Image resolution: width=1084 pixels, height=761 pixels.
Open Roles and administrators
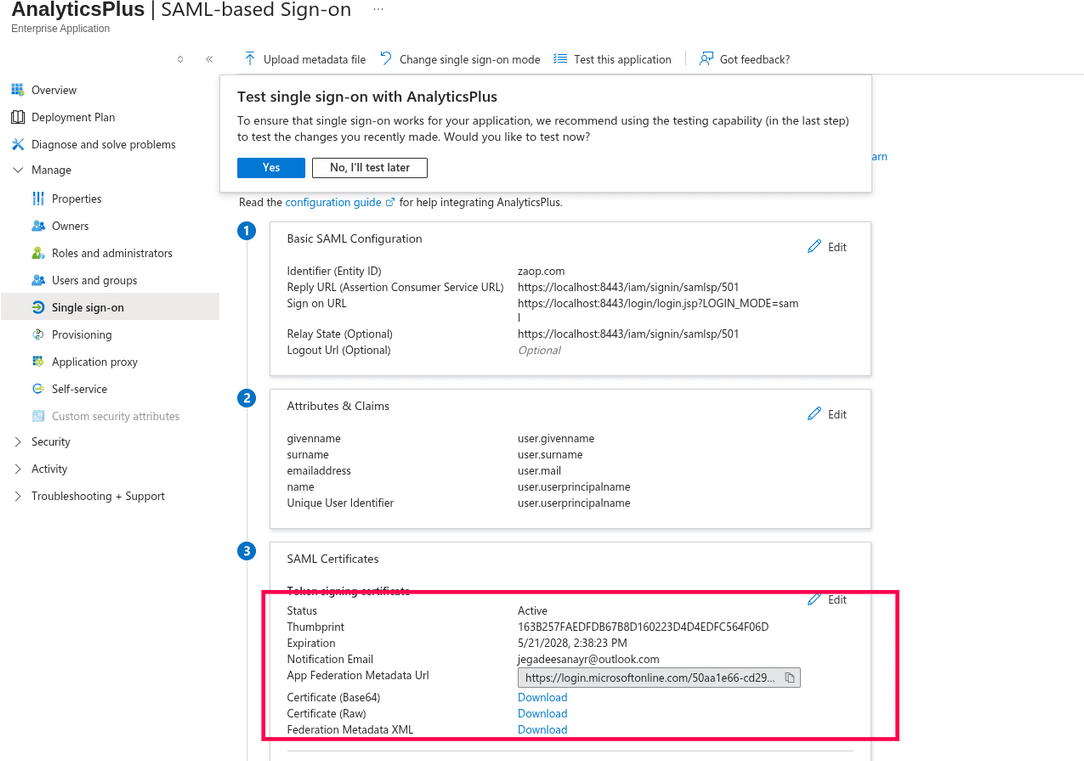point(112,253)
